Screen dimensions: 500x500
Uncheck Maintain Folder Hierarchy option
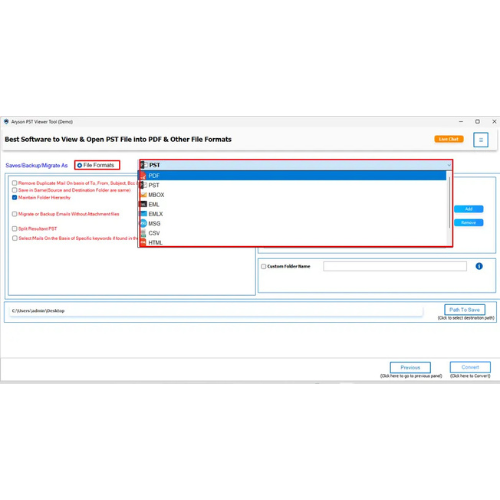point(14,197)
